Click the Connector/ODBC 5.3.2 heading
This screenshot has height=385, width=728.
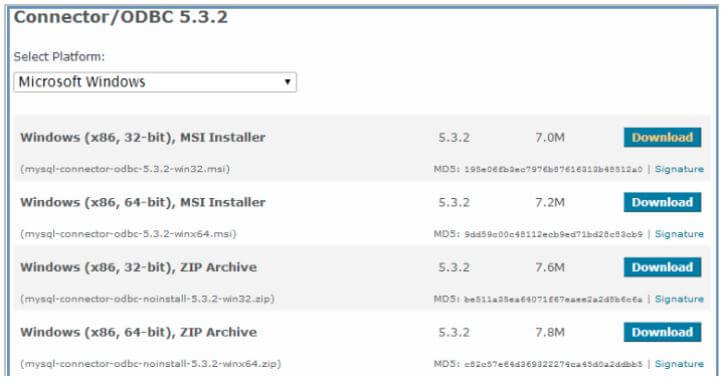click(121, 17)
